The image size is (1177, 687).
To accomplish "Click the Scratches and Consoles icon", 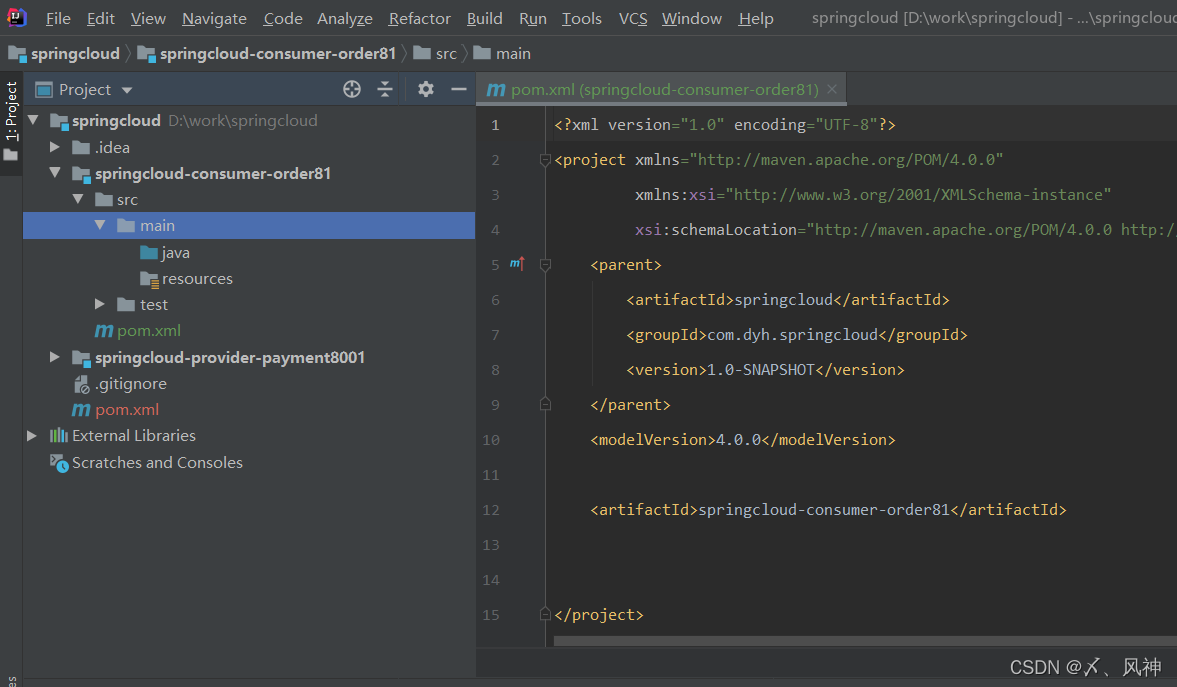I will click(59, 463).
